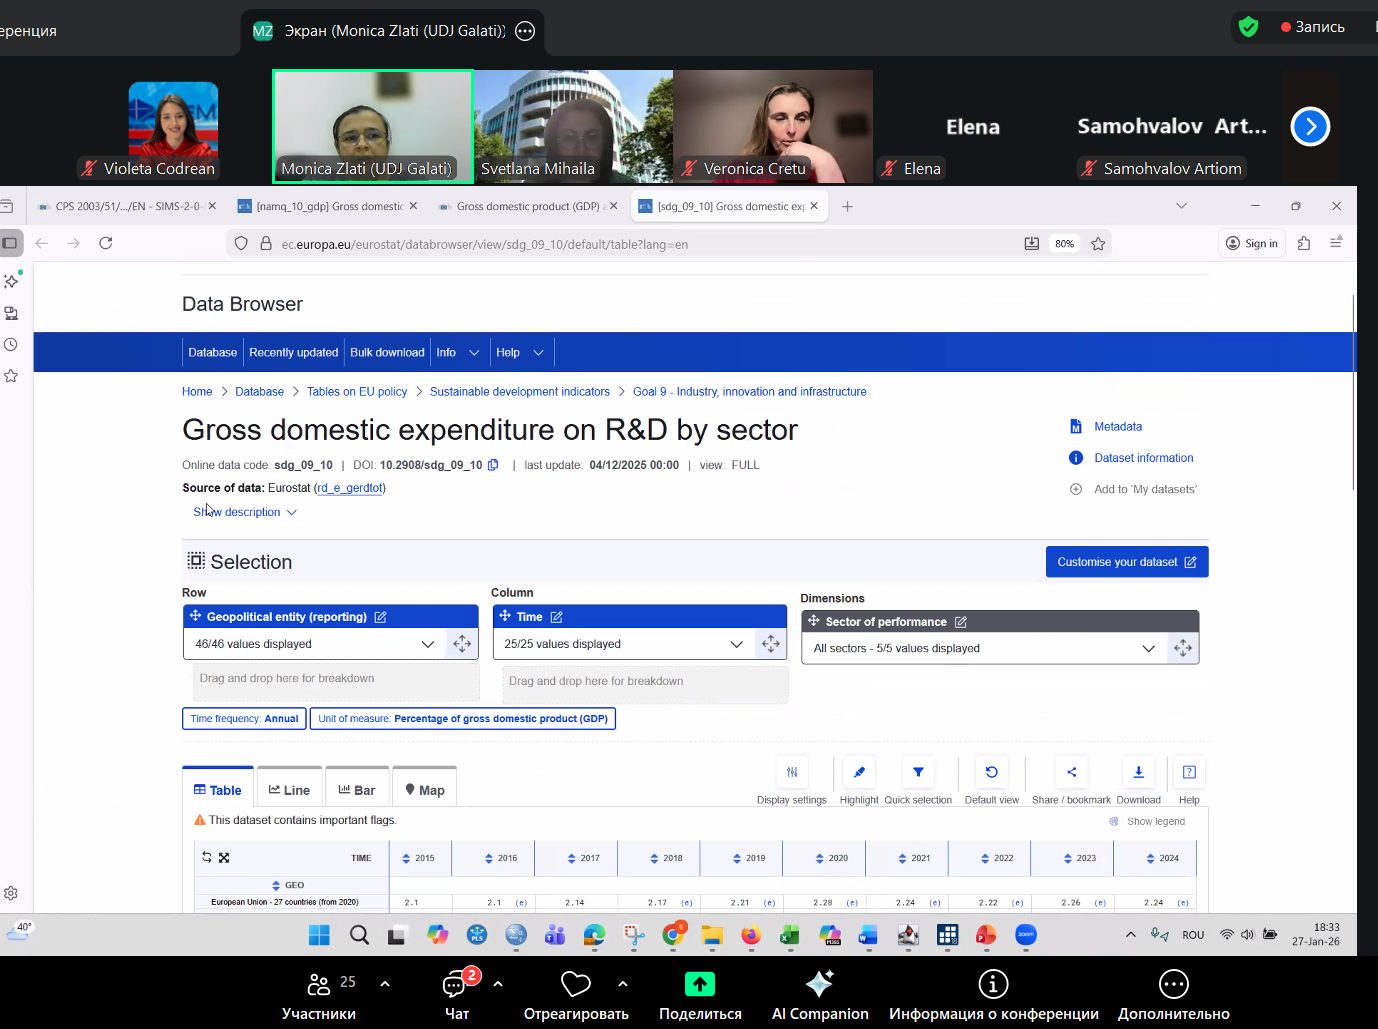Open the All sectors dropdown
Screen dimensions: 1378x1029
coord(1148,649)
